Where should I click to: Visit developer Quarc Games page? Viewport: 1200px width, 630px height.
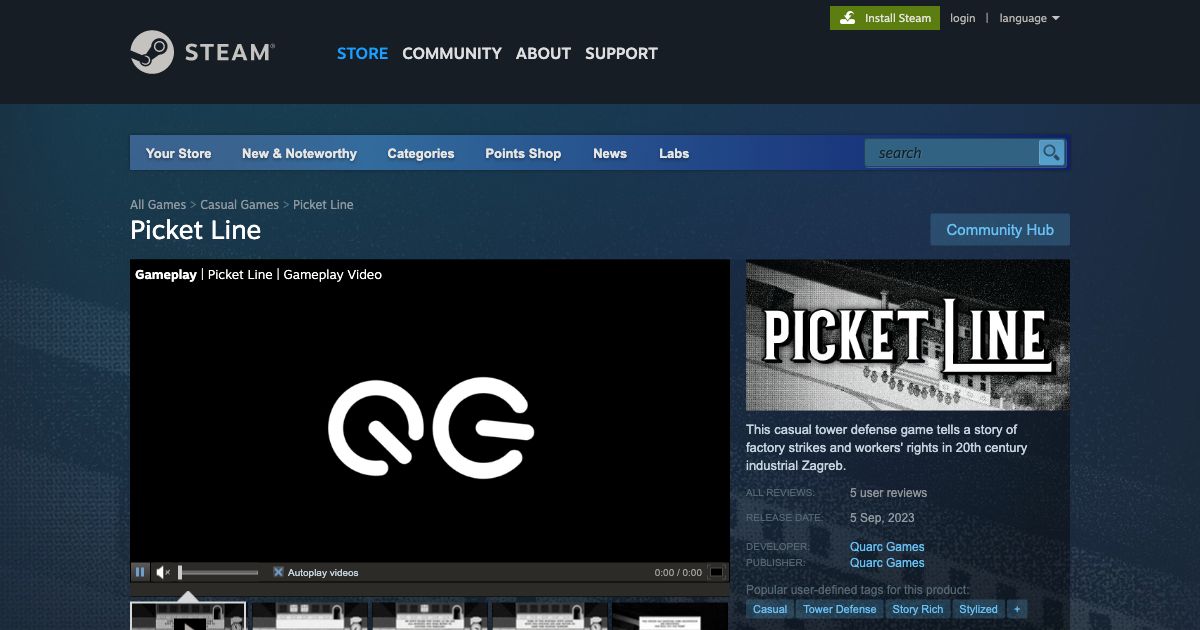[887, 546]
